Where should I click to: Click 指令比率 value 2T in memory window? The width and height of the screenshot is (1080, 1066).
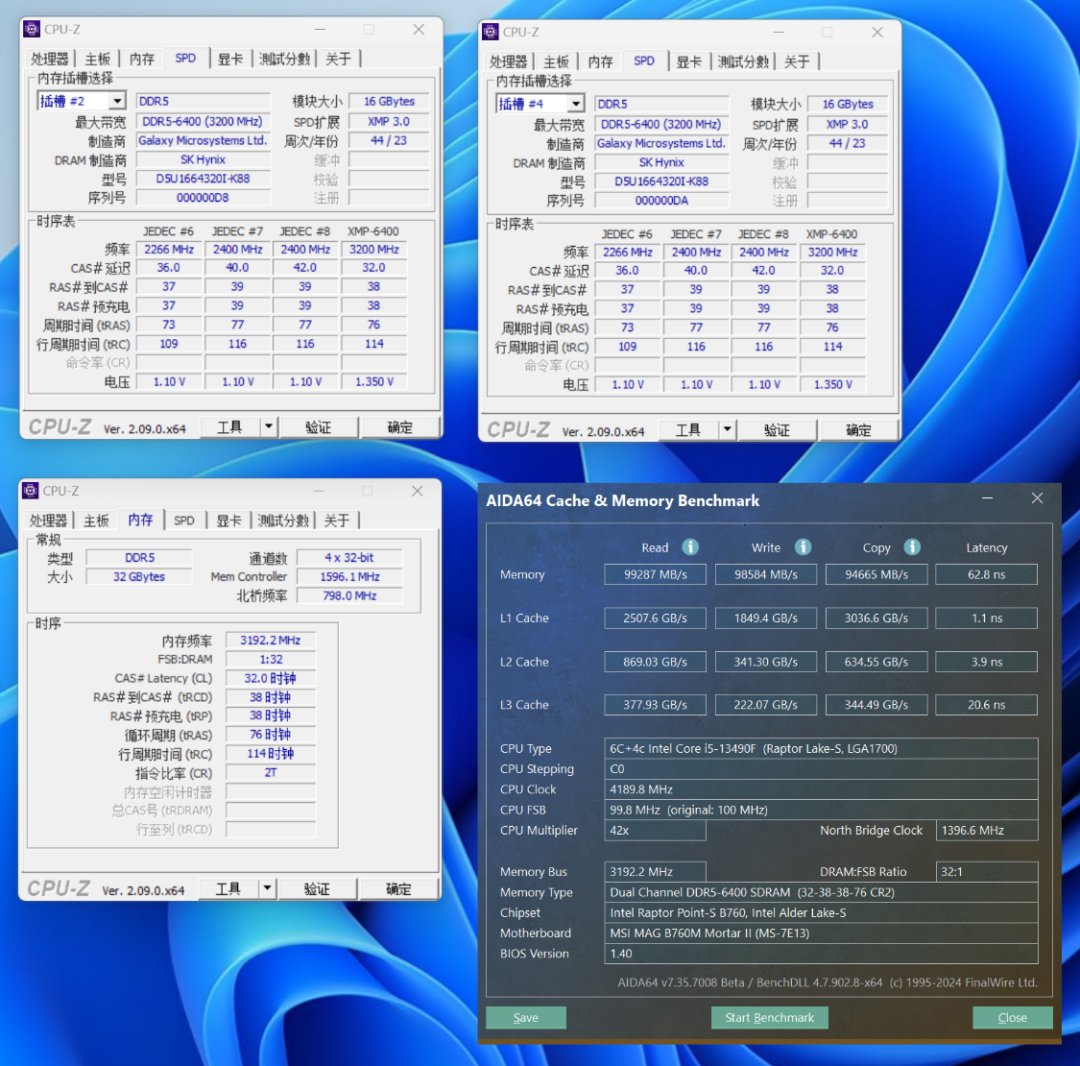click(x=270, y=773)
